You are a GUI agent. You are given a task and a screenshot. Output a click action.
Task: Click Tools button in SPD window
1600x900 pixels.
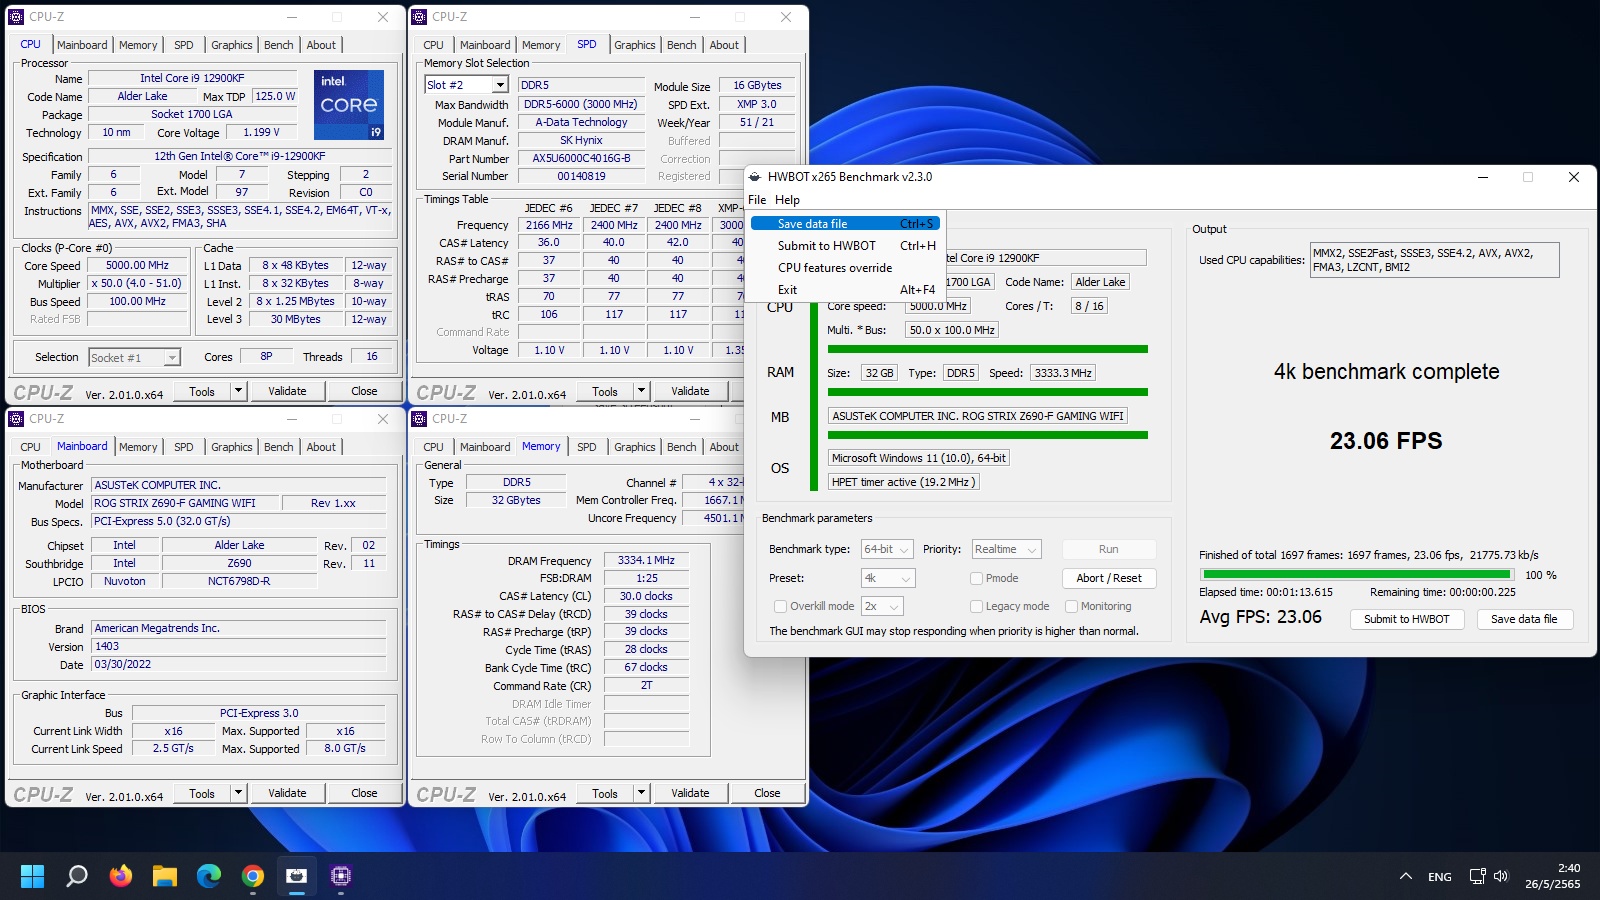[x=605, y=391]
